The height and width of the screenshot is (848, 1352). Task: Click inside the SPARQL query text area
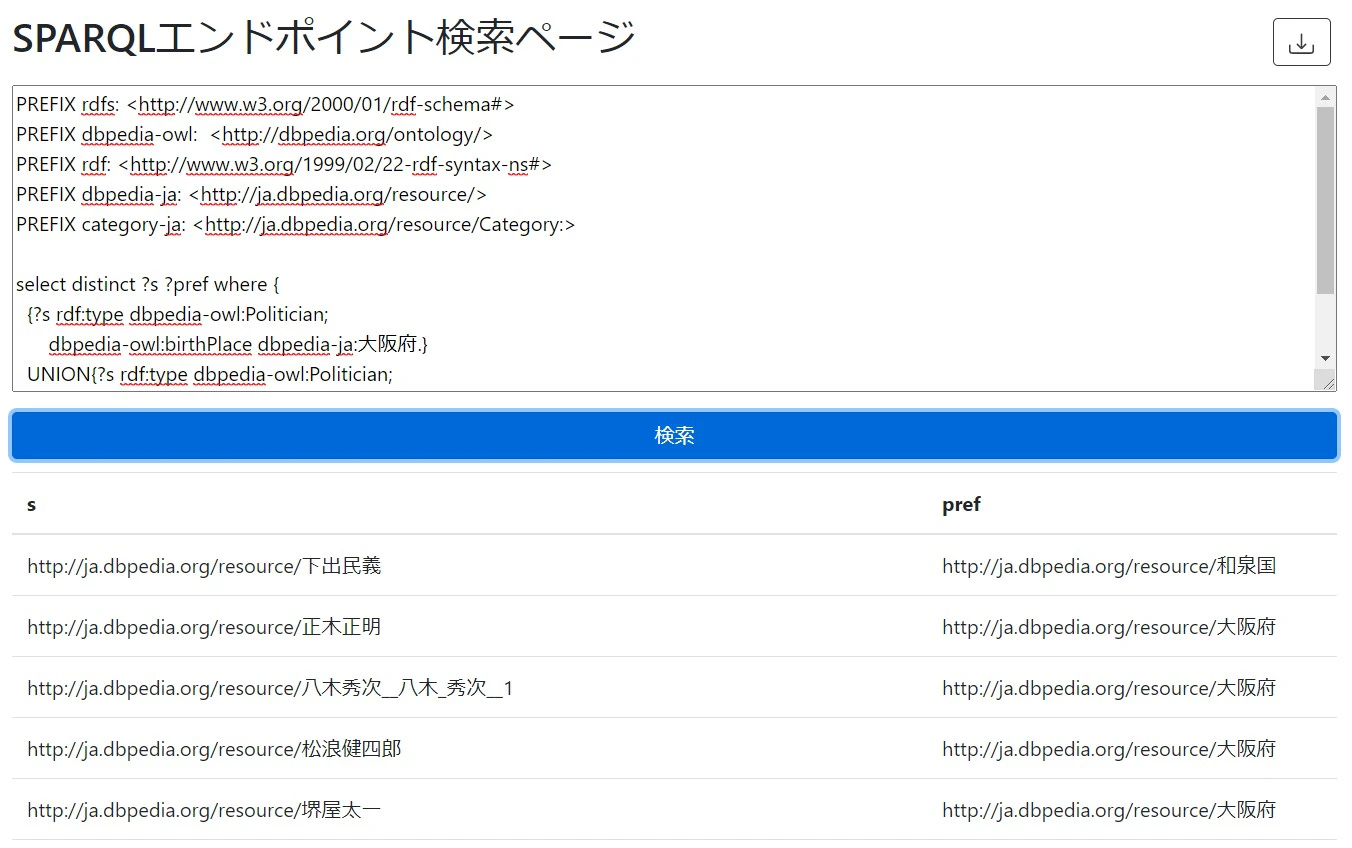point(664,238)
